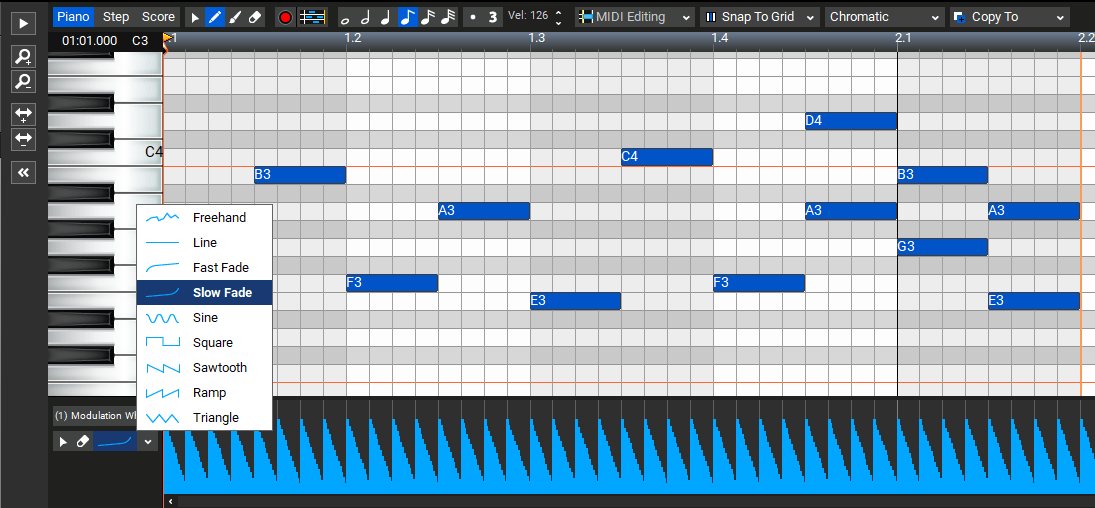Screen dimensions: 1095x508
Task: Select Fast Fade from the shape menu
Action: click(x=204, y=268)
